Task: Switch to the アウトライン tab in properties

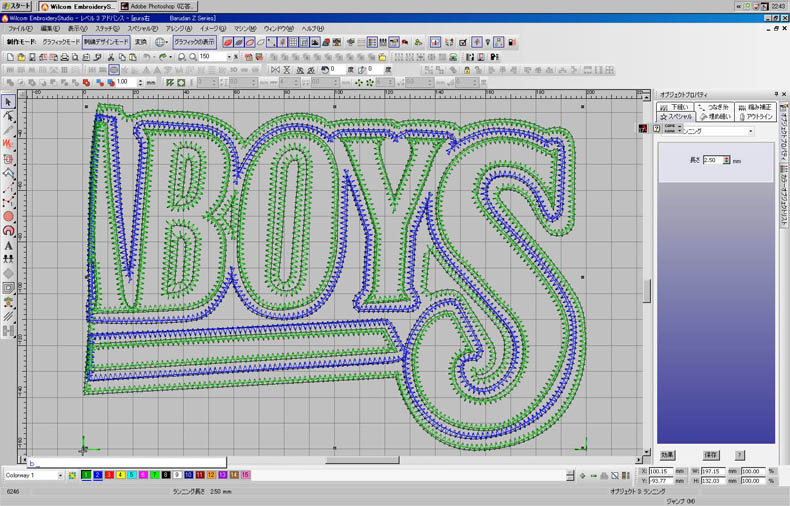Action: point(755,116)
